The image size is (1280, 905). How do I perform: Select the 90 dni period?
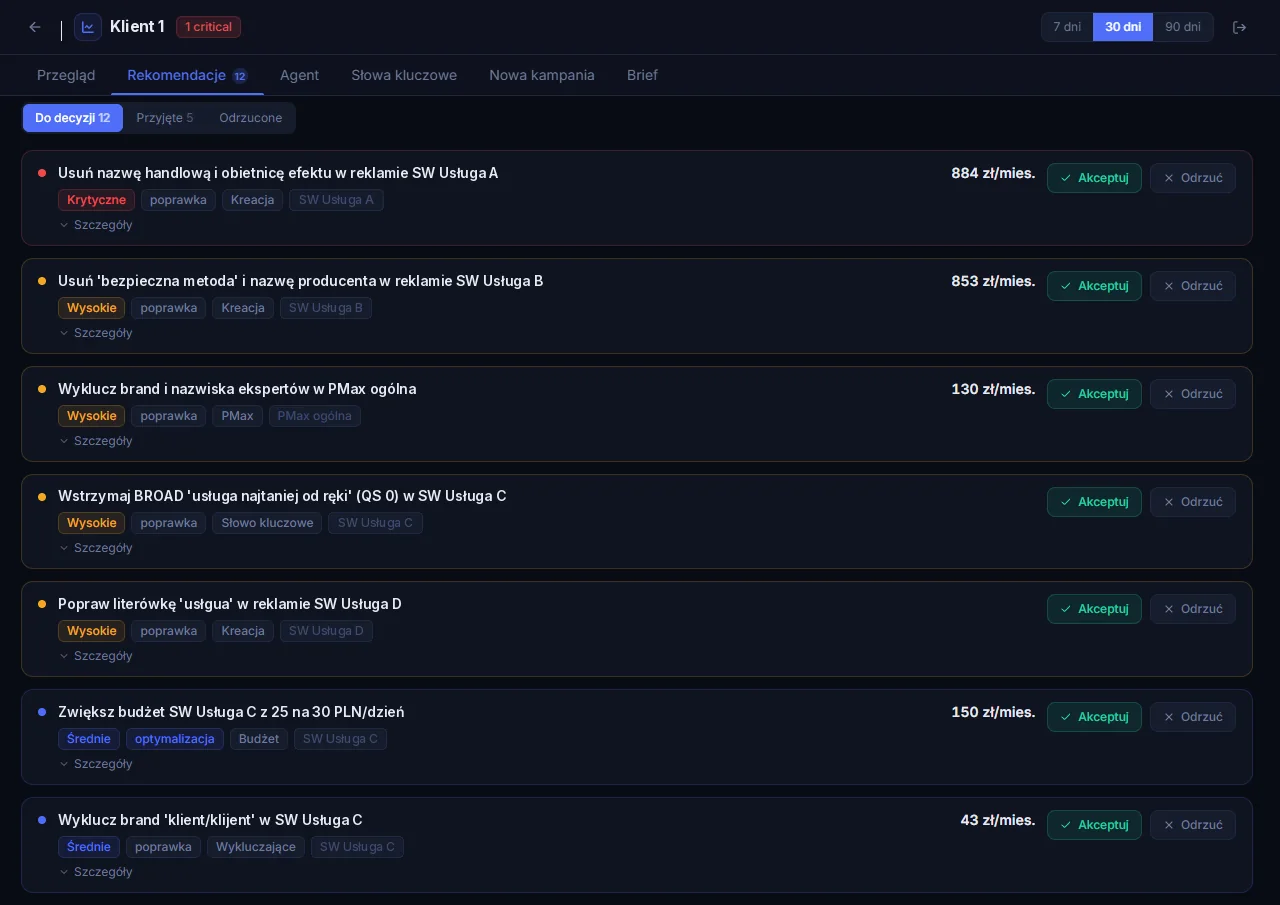(1183, 27)
